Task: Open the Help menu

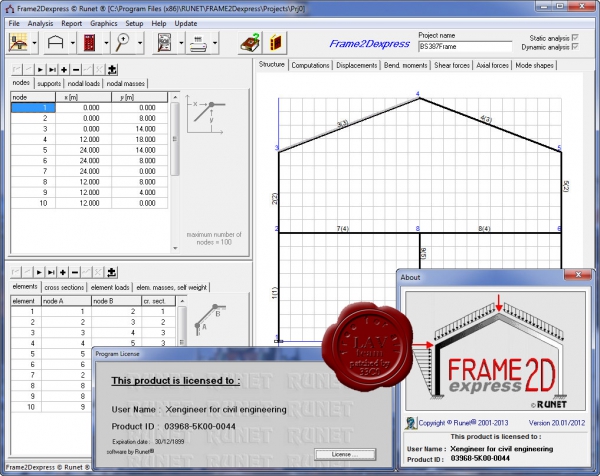Action: click(x=159, y=23)
